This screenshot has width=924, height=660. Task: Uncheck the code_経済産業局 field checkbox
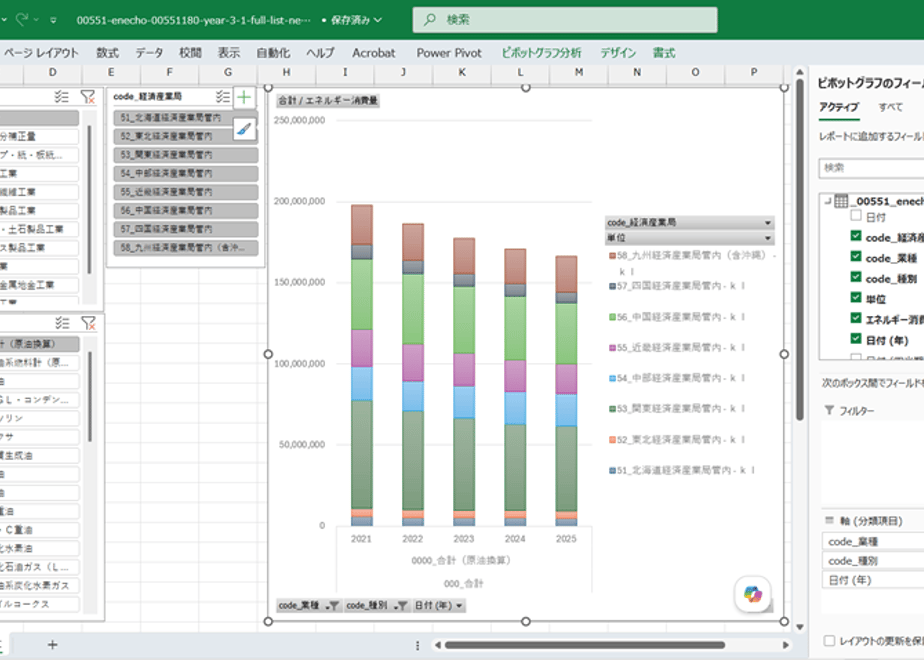856,236
